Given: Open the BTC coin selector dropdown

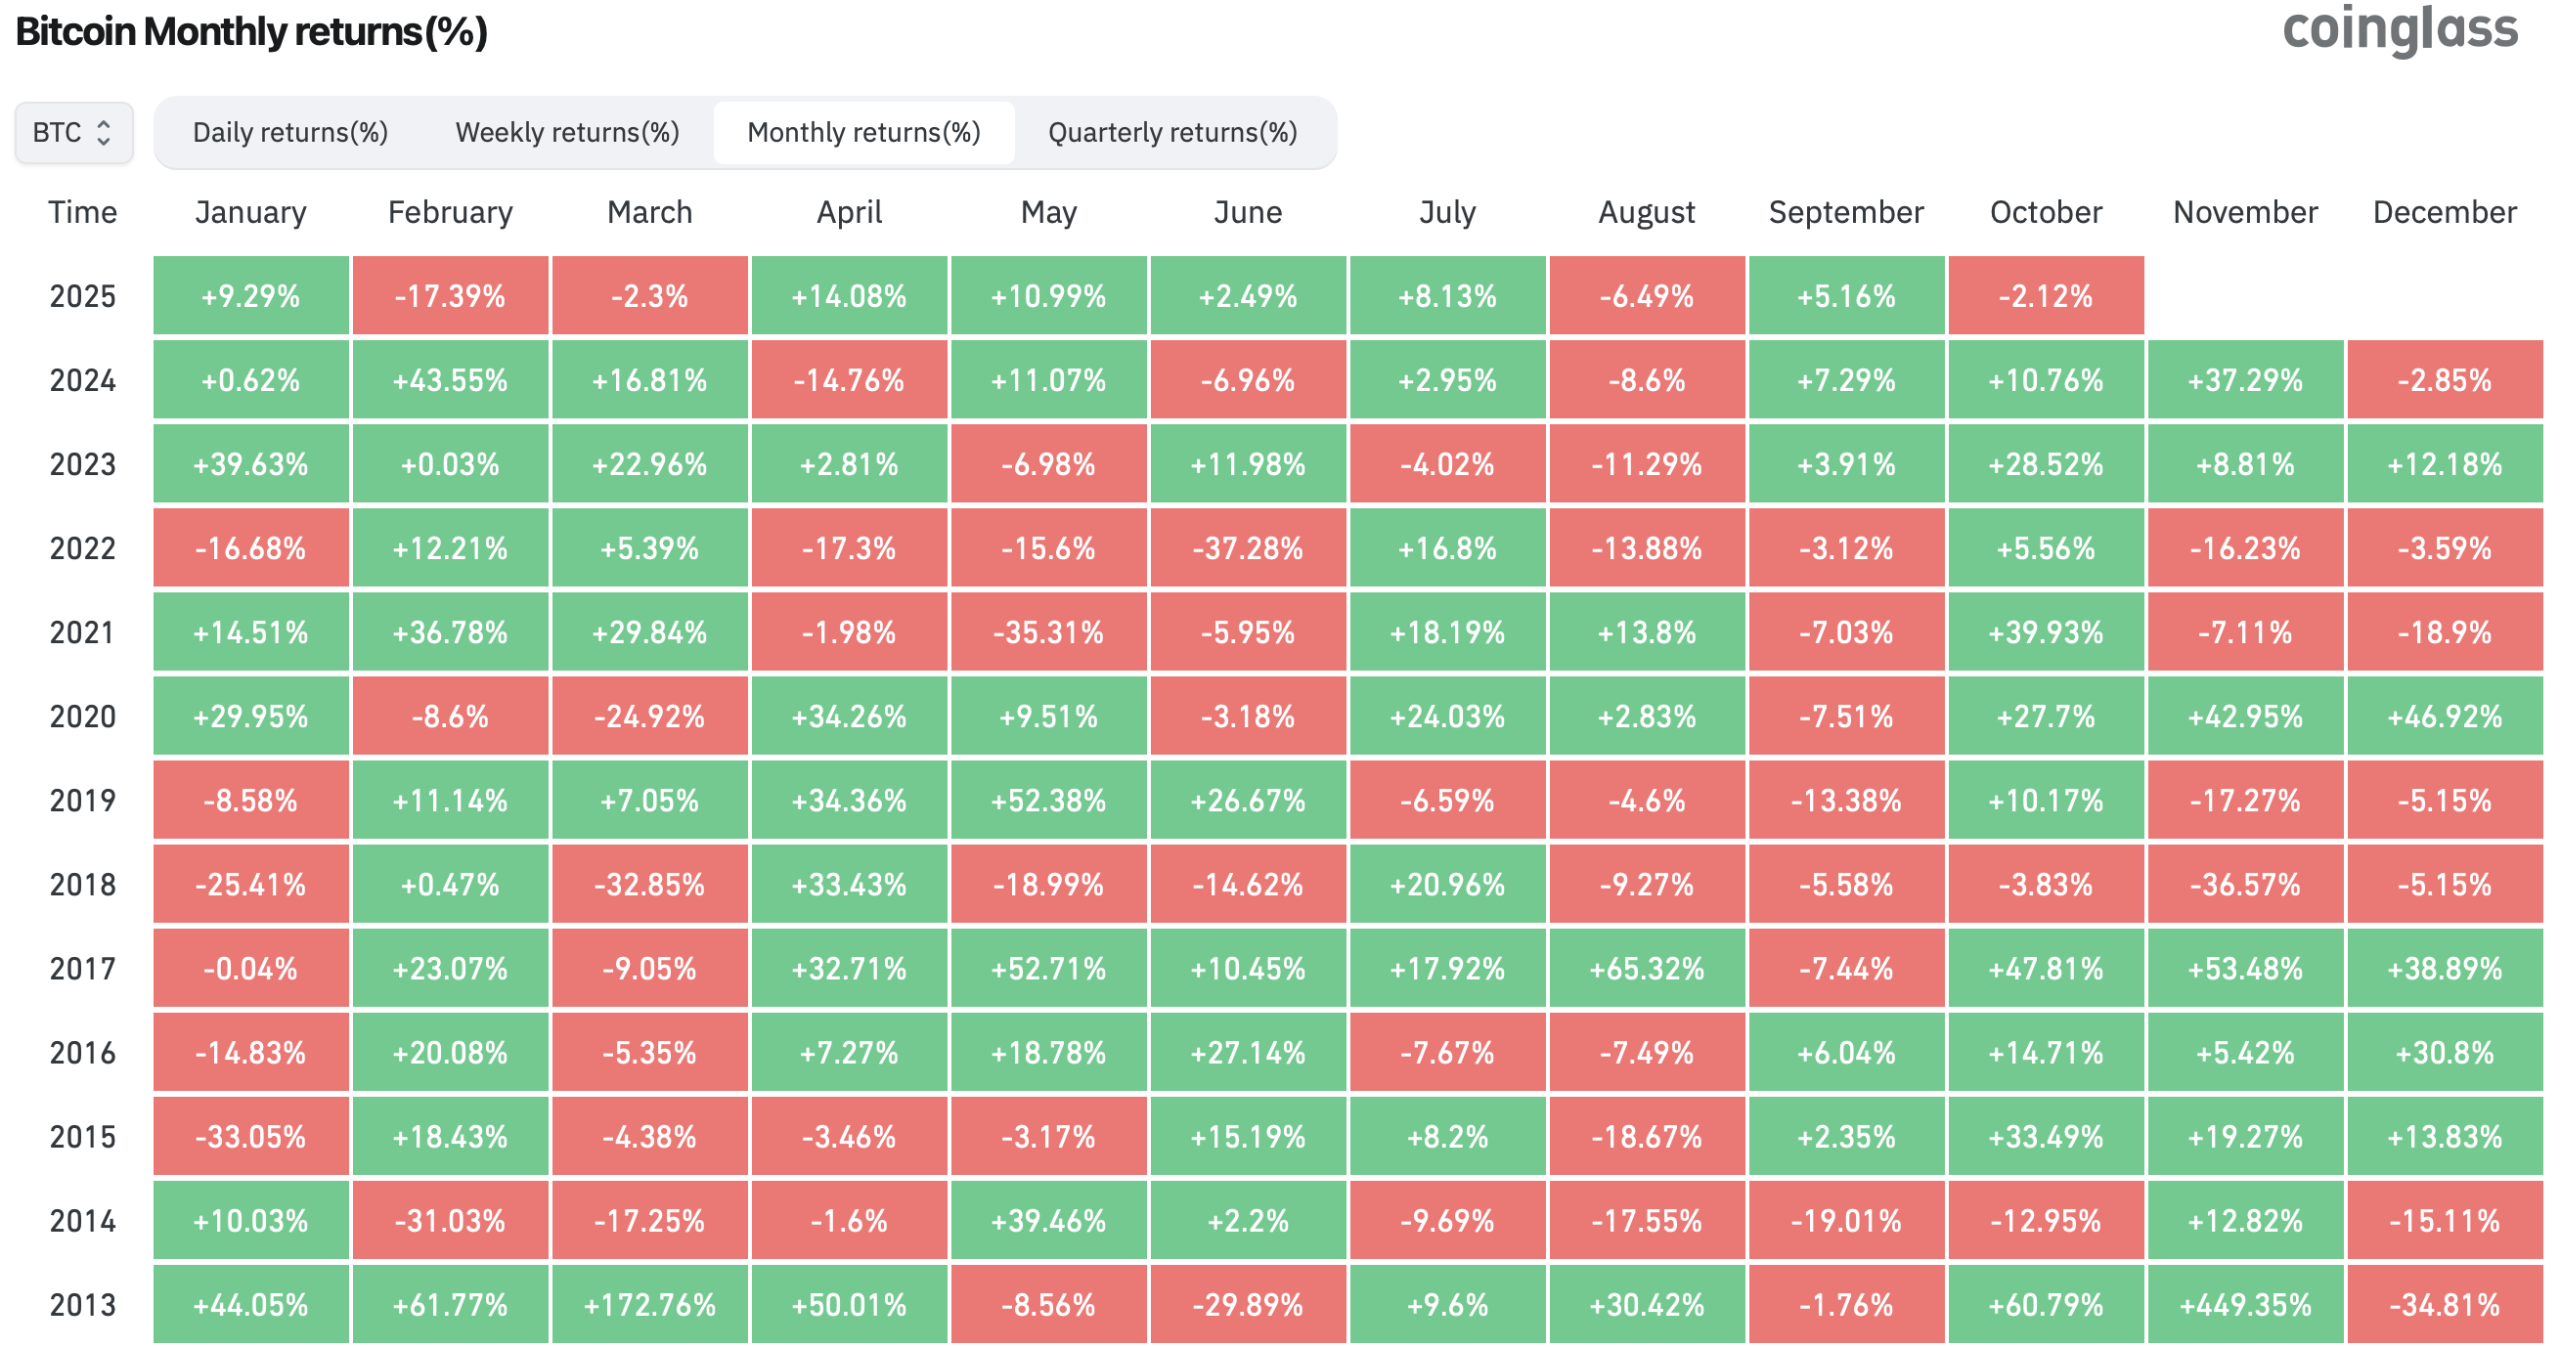Looking at the screenshot, I should click(73, 133).
